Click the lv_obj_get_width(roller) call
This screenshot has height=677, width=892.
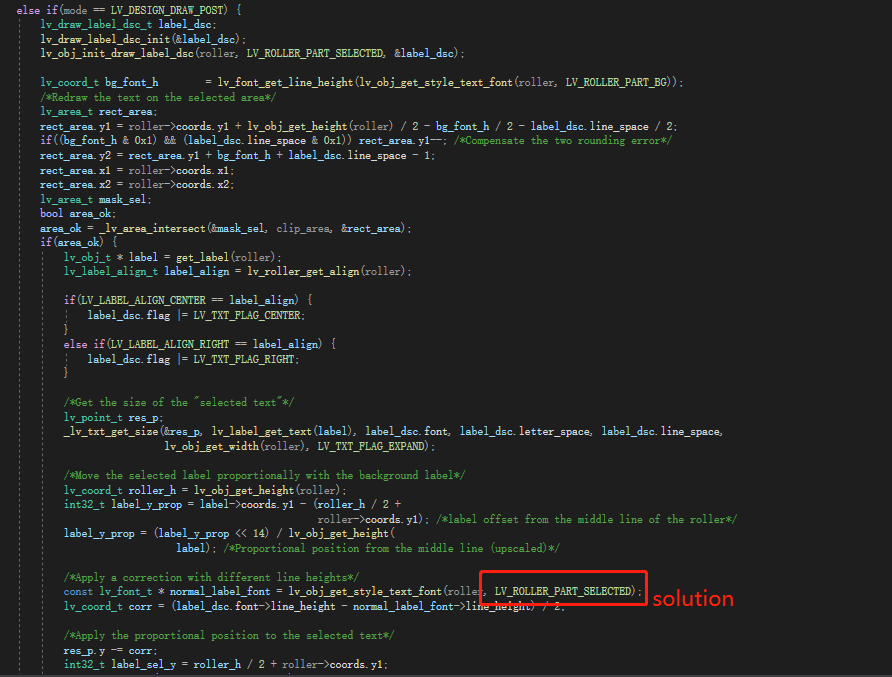tap(234, 447)
